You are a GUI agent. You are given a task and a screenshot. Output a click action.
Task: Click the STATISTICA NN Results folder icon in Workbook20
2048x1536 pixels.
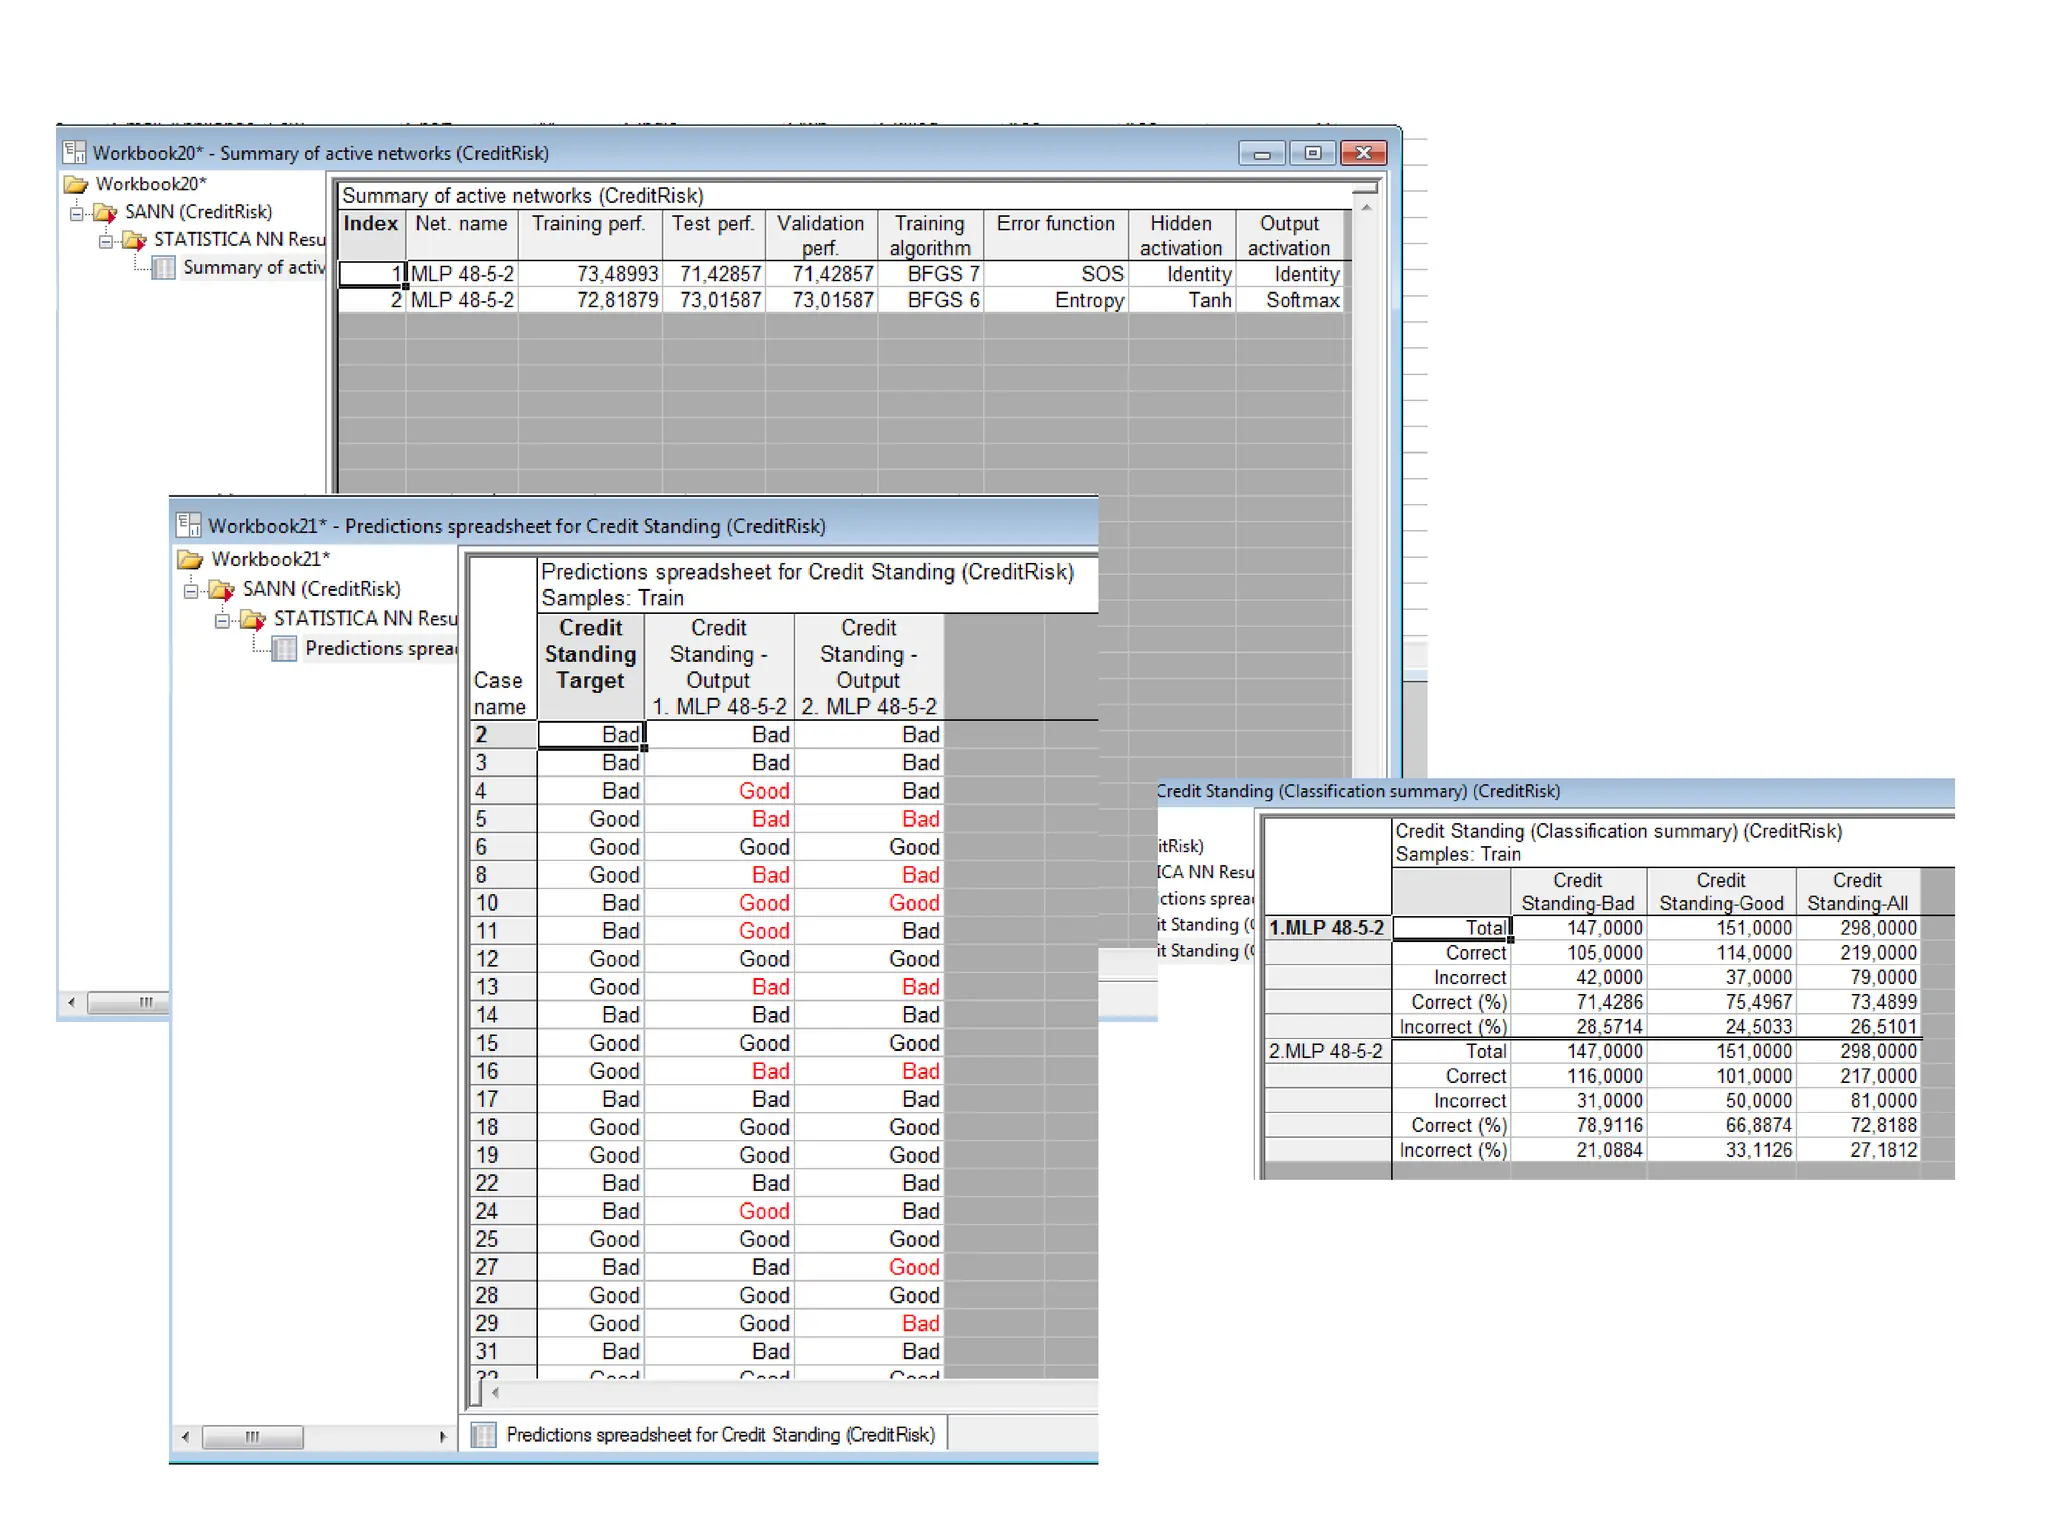pyautogui.click(x=134, y=240)
